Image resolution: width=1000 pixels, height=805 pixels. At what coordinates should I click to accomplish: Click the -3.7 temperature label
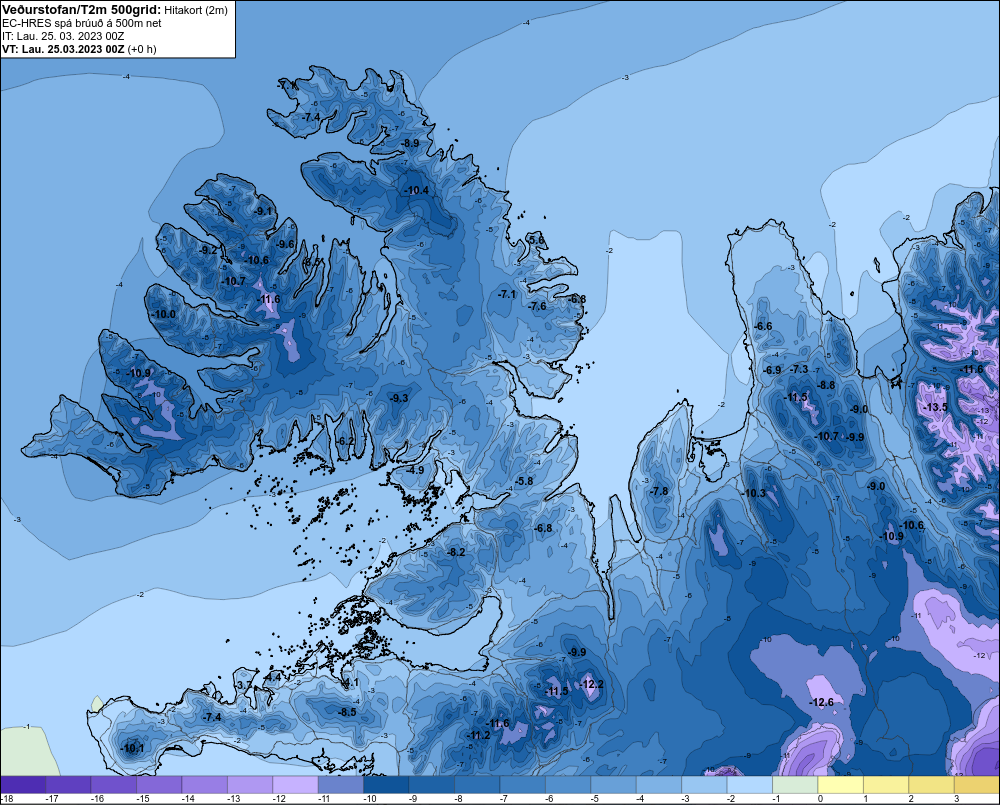pyautogui.click(x=244, y=685)
